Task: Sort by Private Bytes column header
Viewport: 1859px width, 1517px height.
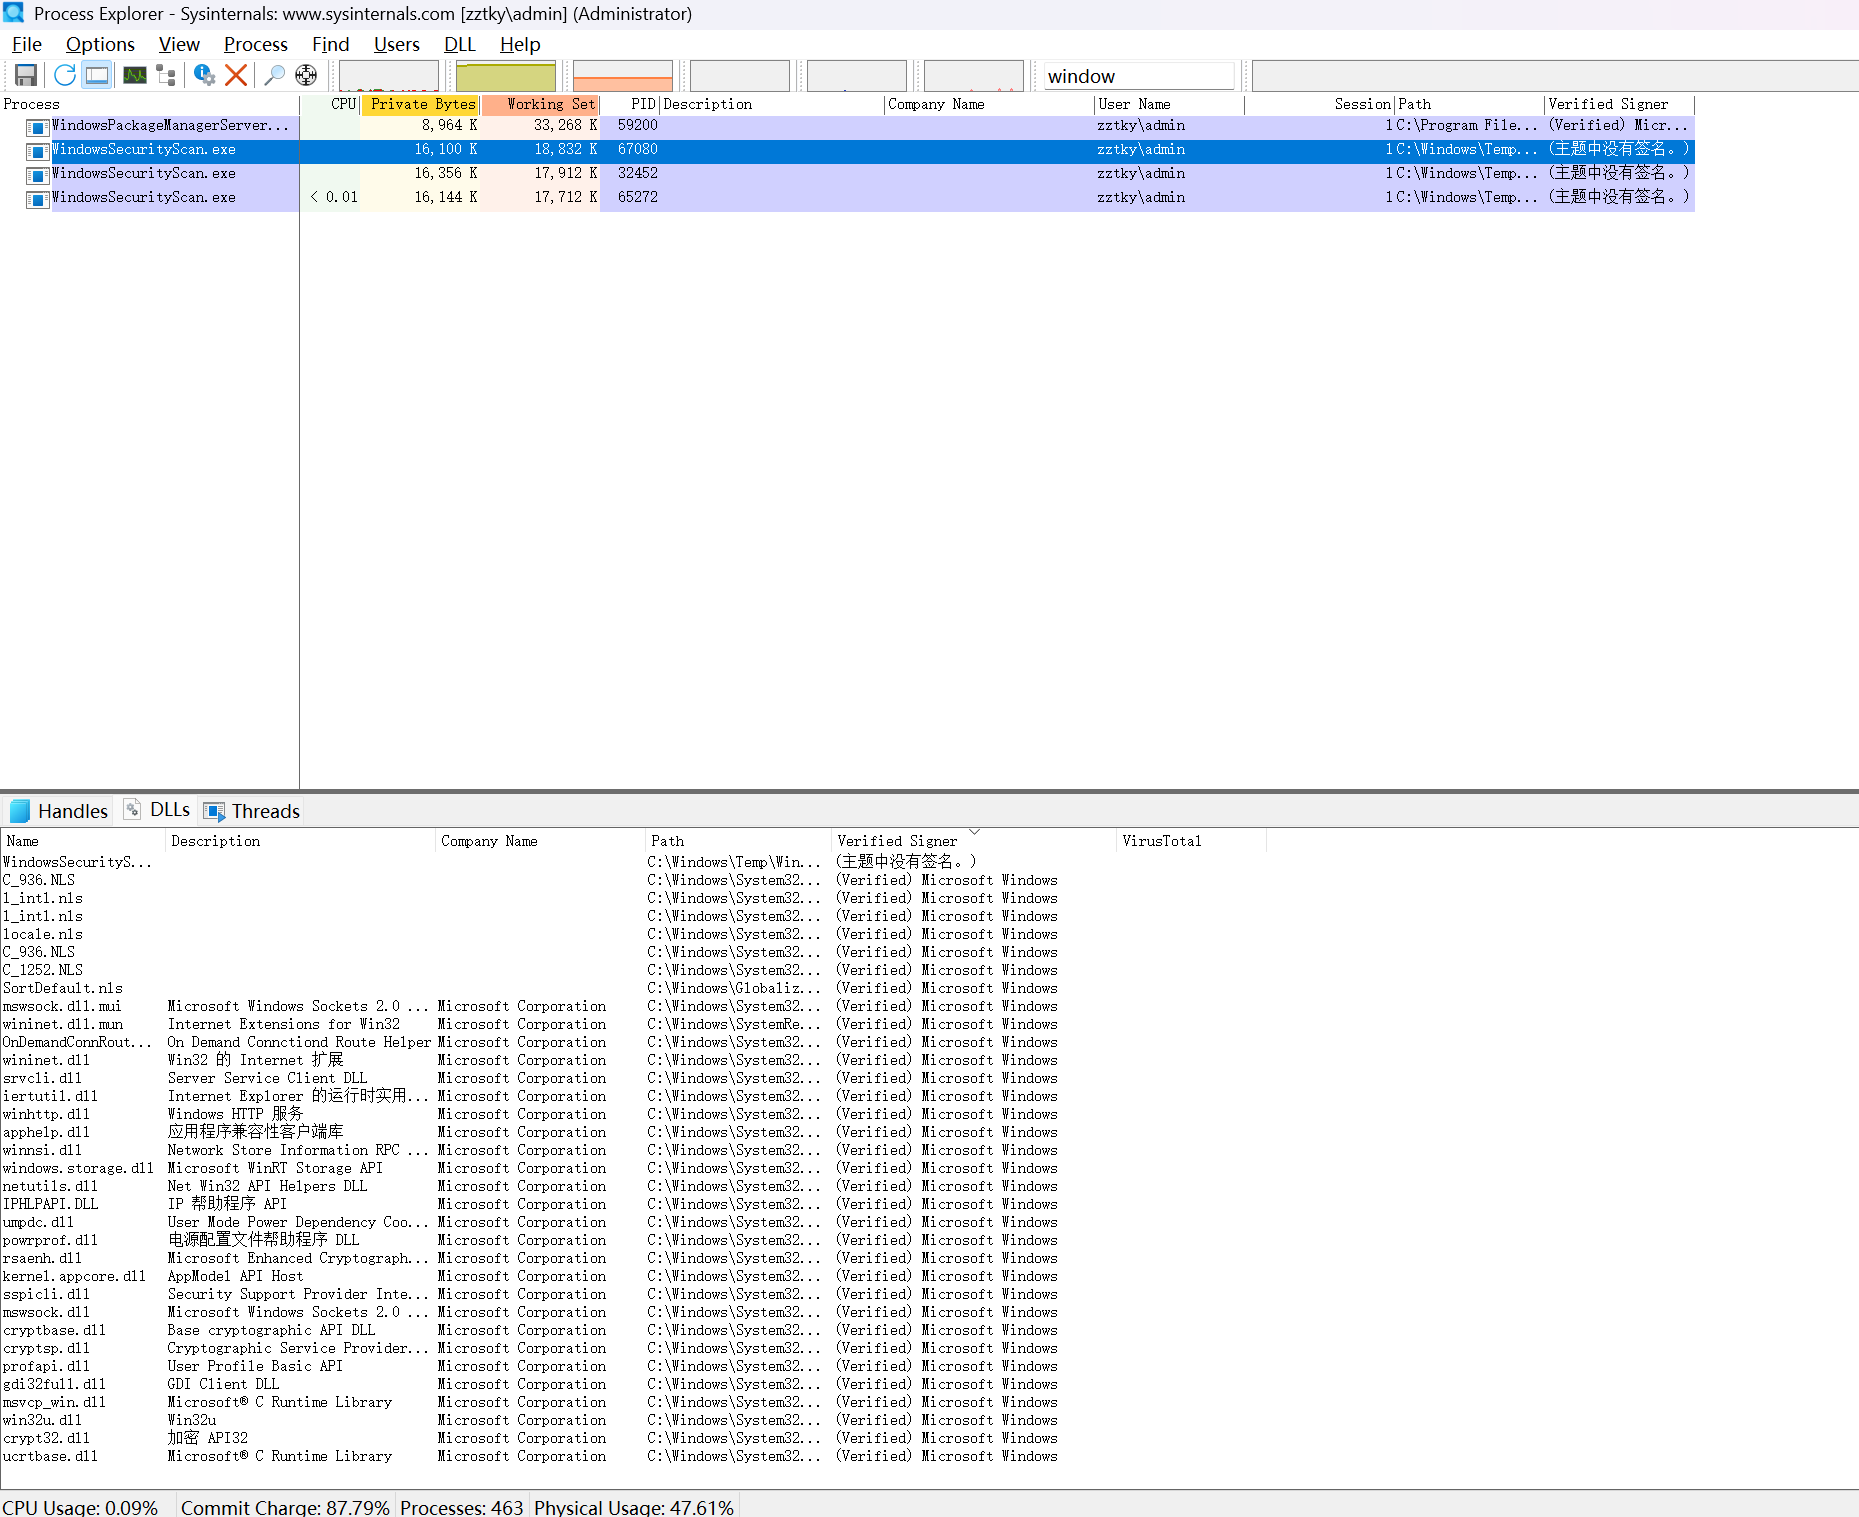Action: click(x=420, y=104)
